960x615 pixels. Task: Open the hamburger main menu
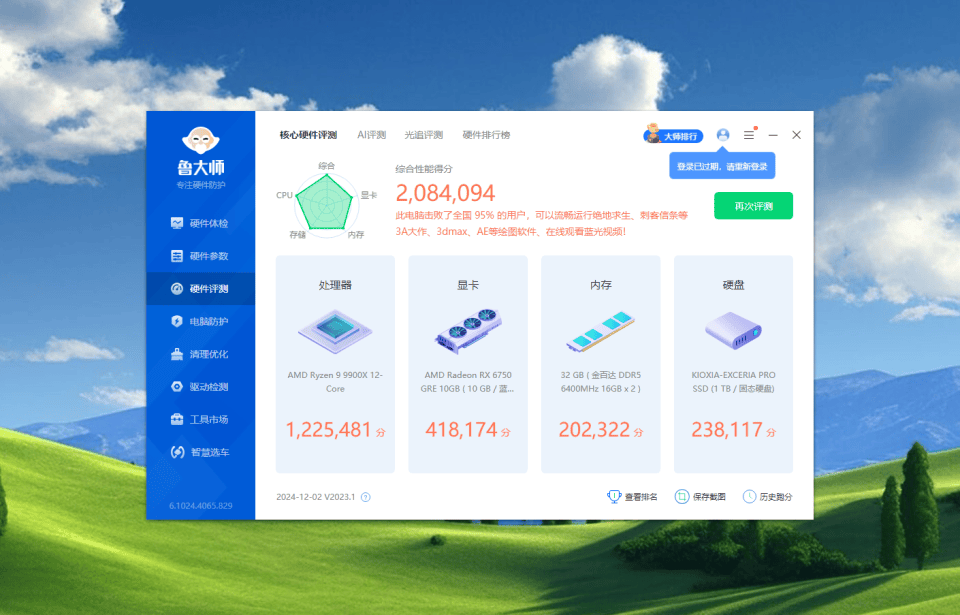point(749,135)
